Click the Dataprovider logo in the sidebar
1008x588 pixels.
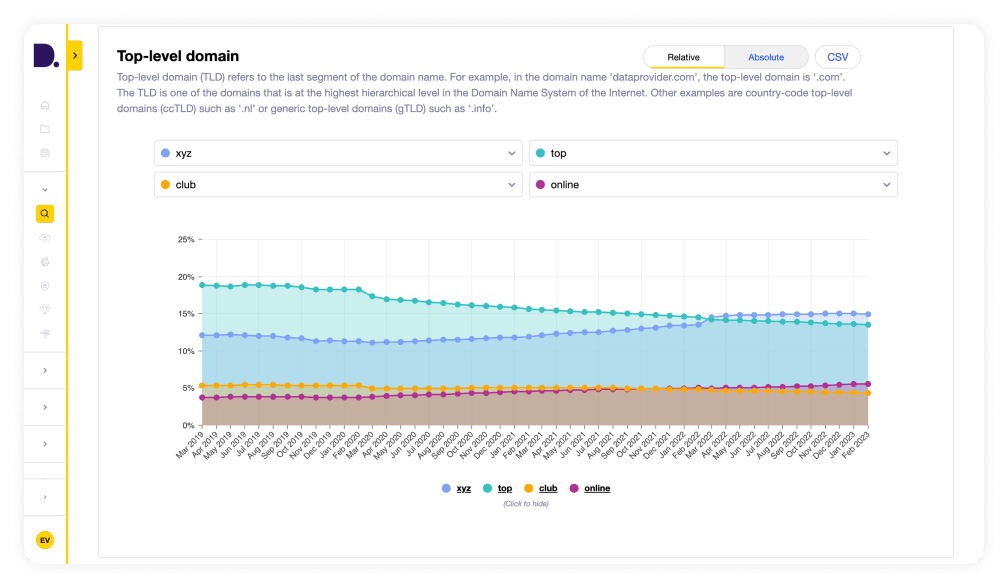point(45,56)
